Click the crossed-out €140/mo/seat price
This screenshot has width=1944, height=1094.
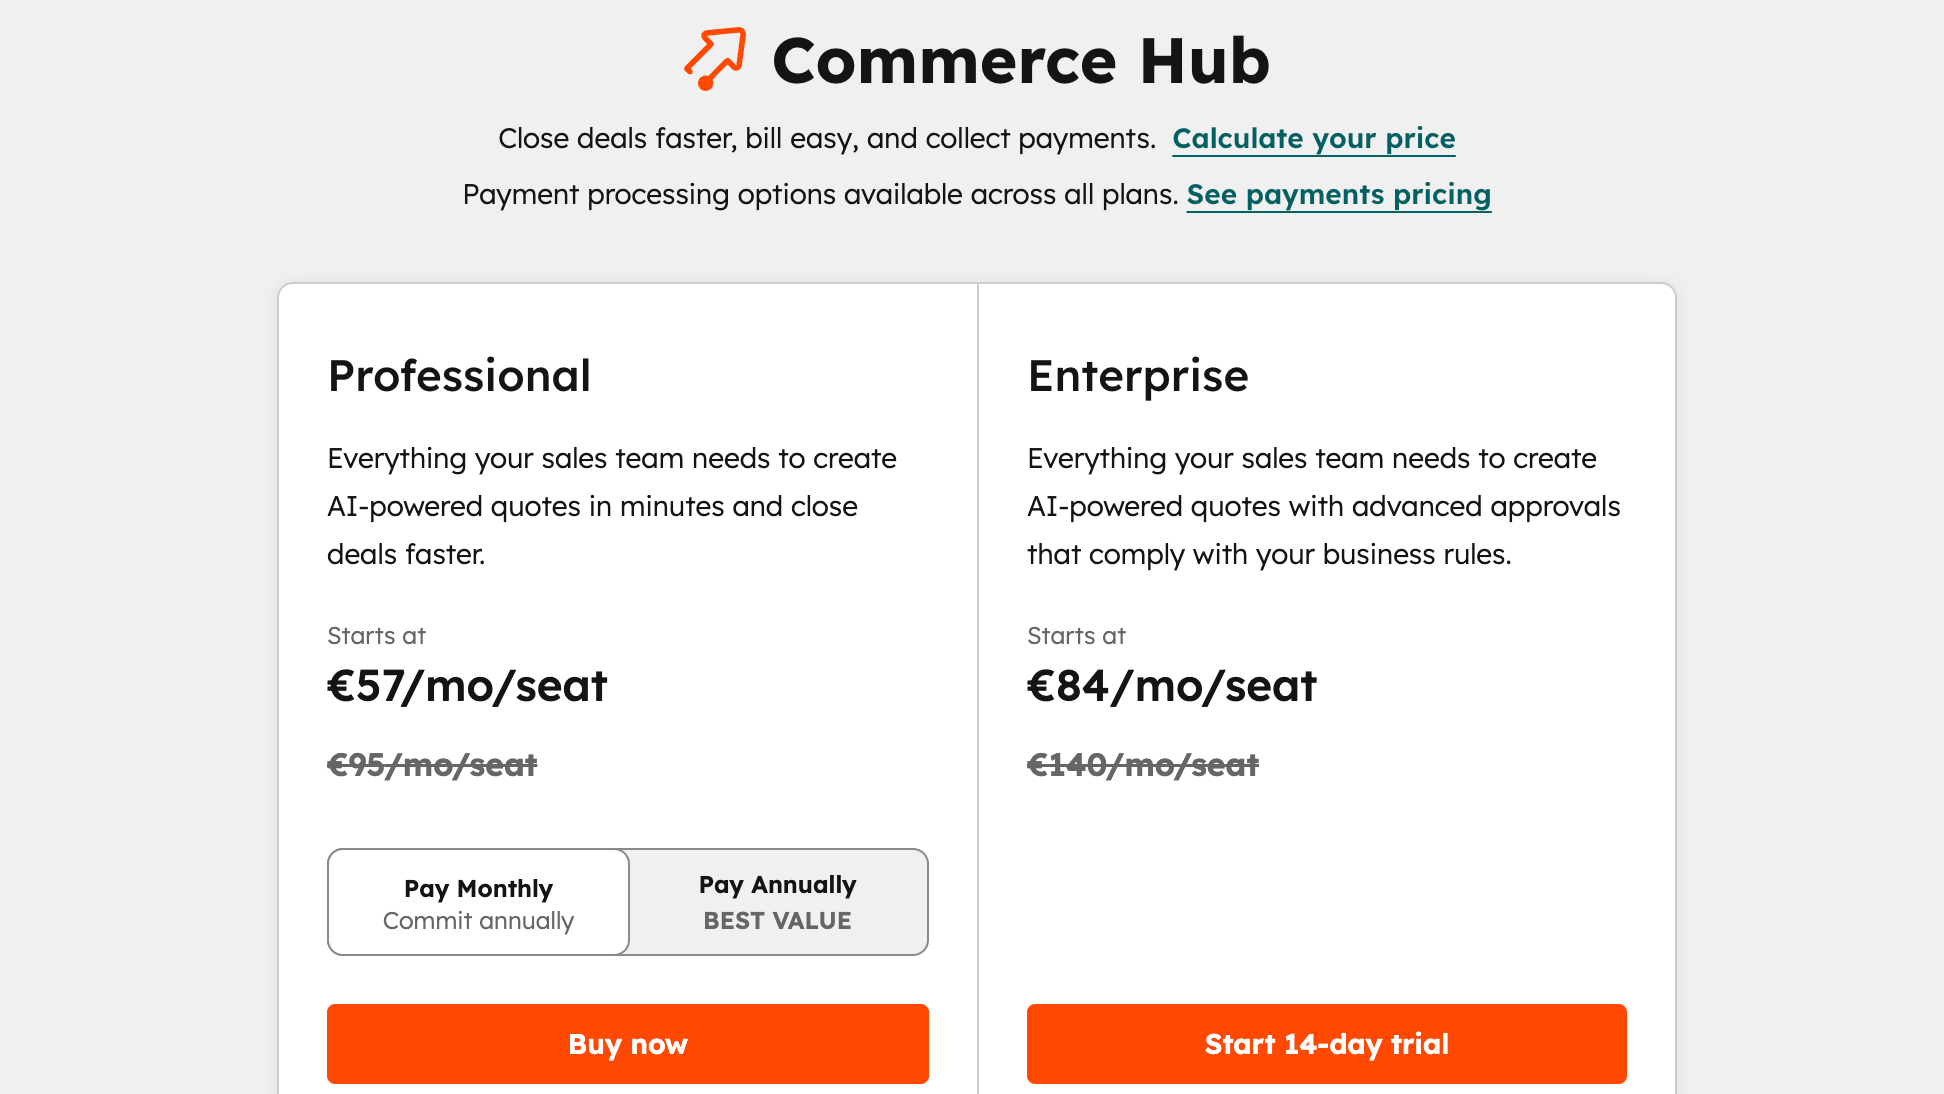[1142, 764]
